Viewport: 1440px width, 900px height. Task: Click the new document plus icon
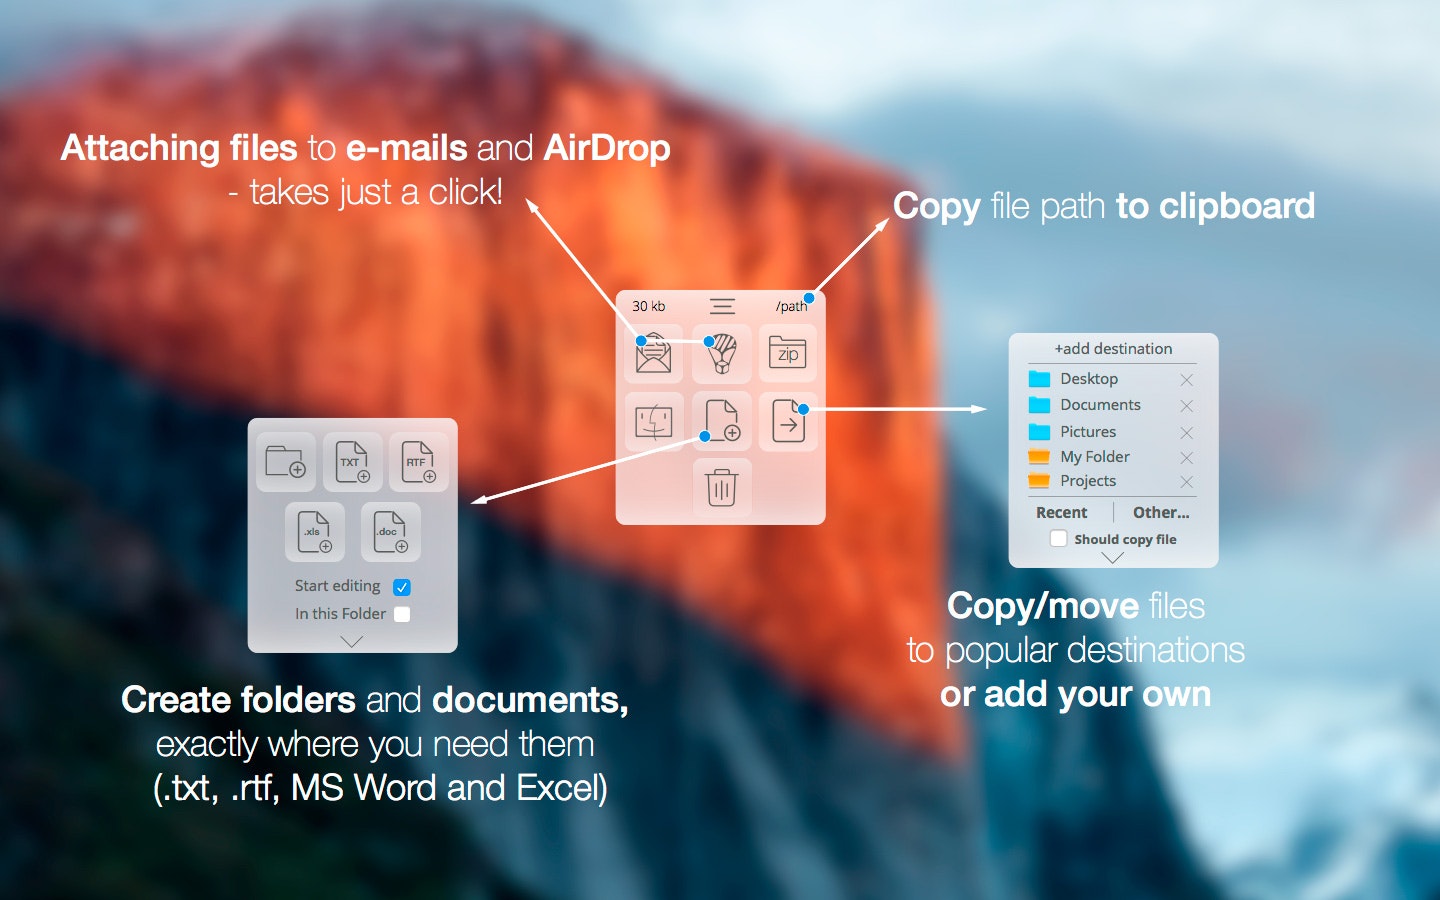pyautogui.click(x=721, y=422)
